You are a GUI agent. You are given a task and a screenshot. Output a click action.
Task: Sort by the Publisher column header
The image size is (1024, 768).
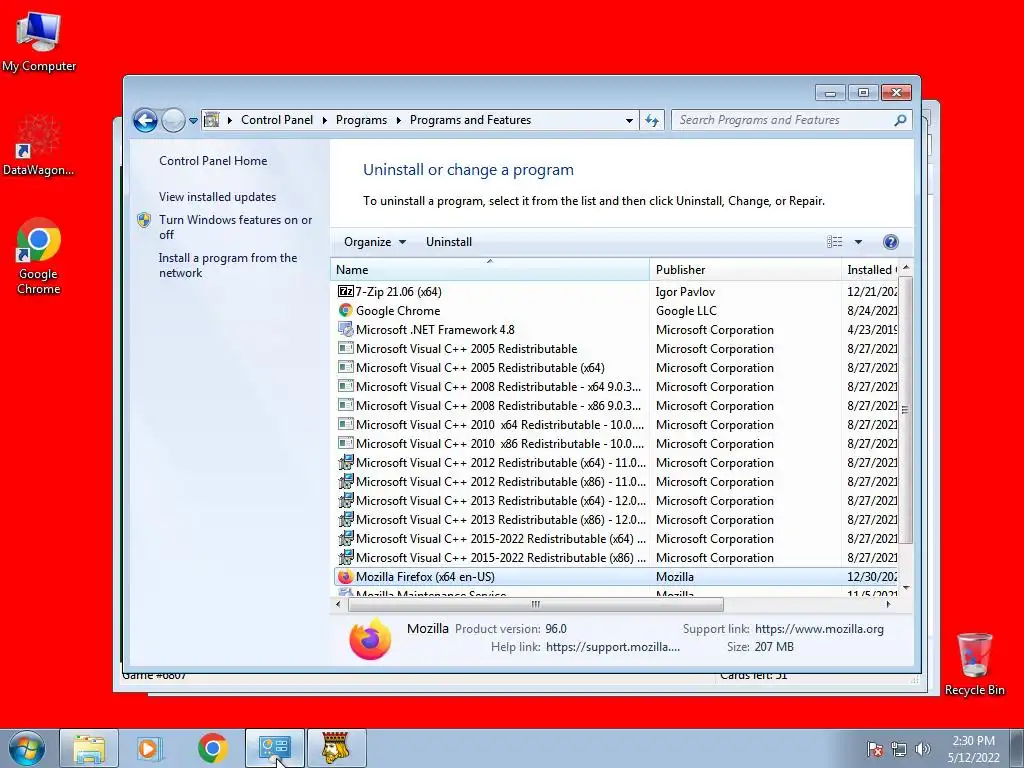(x=745, y=269)
